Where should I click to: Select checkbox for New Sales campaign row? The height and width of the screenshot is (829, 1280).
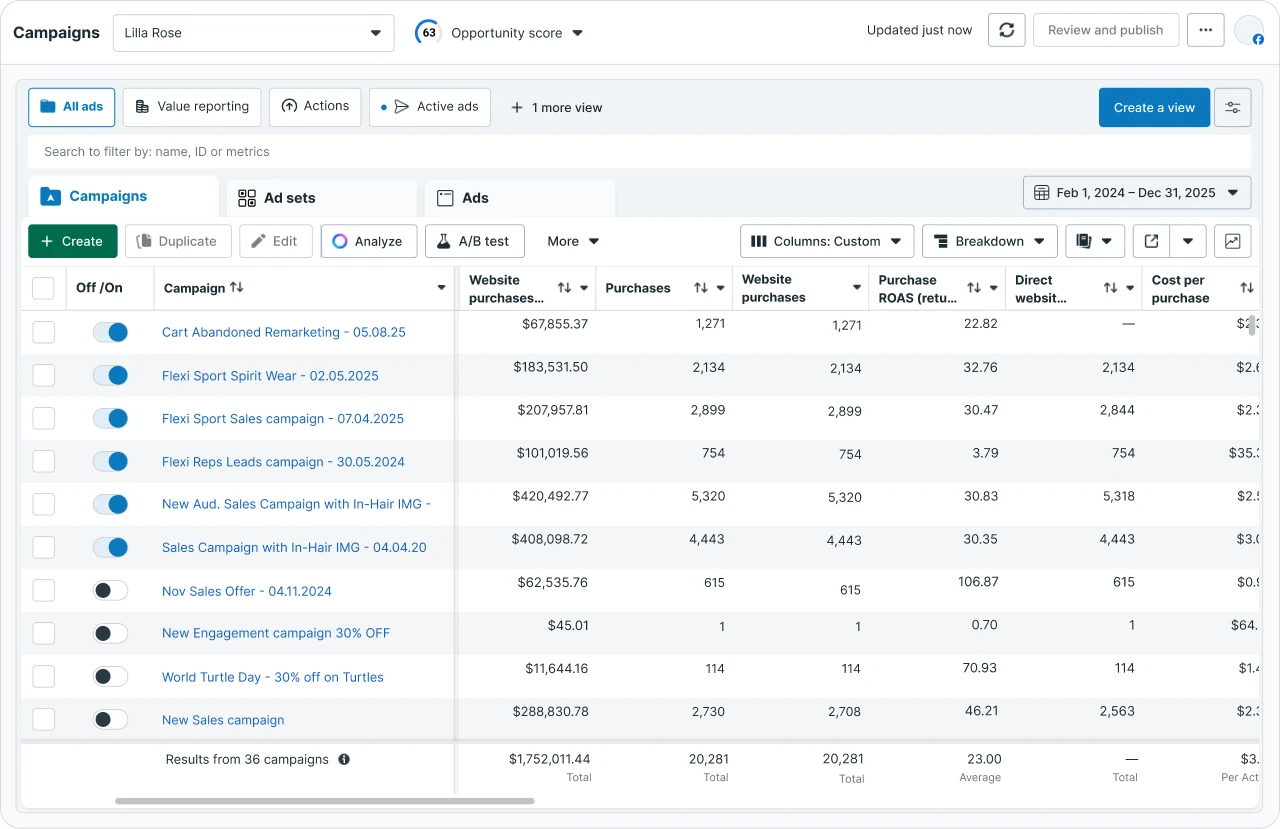[43, 719]
